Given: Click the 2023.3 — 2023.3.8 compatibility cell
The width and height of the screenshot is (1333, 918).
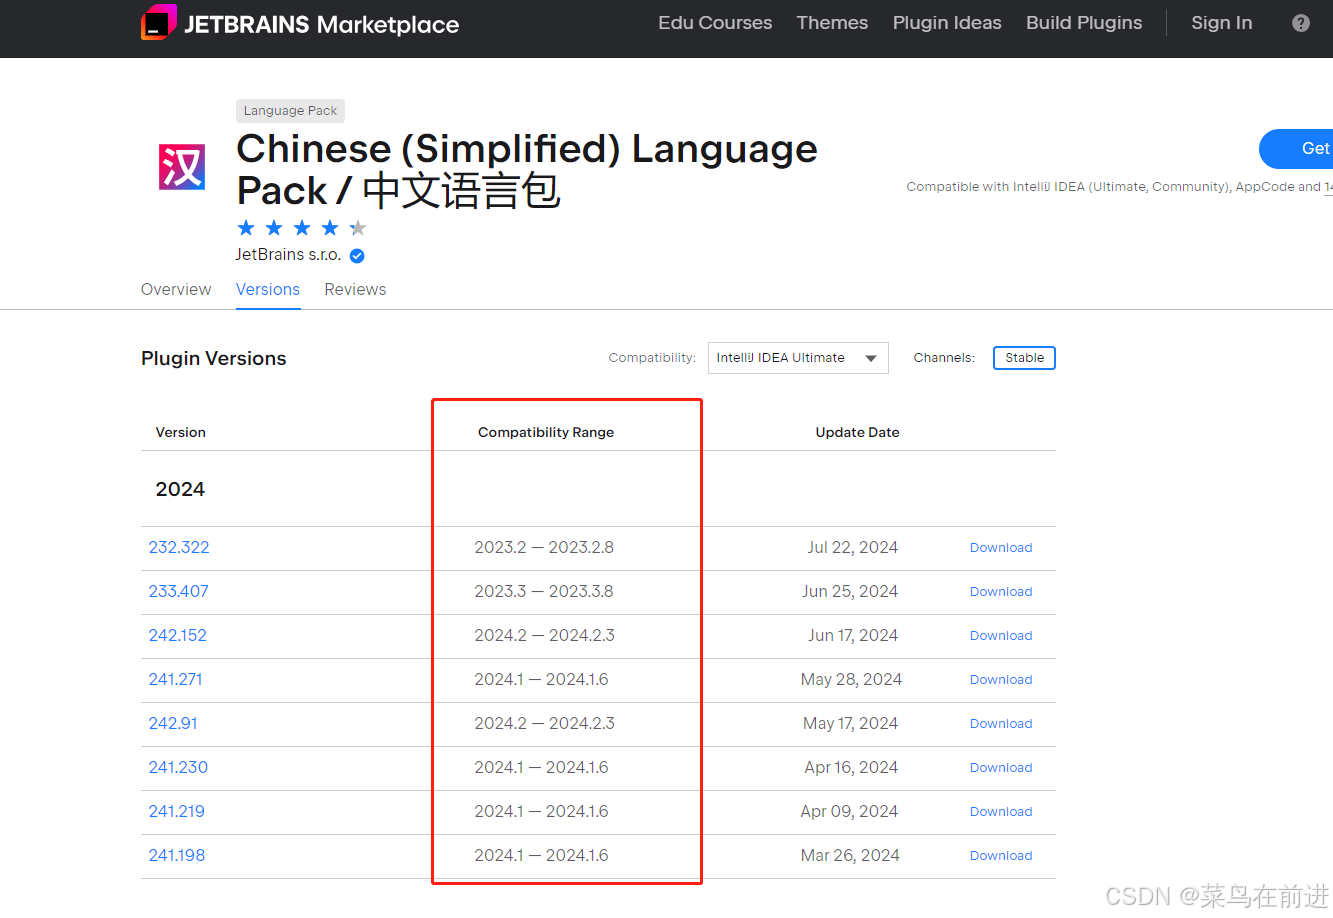Looking at the screenshot, I should [x=544, y=592].
